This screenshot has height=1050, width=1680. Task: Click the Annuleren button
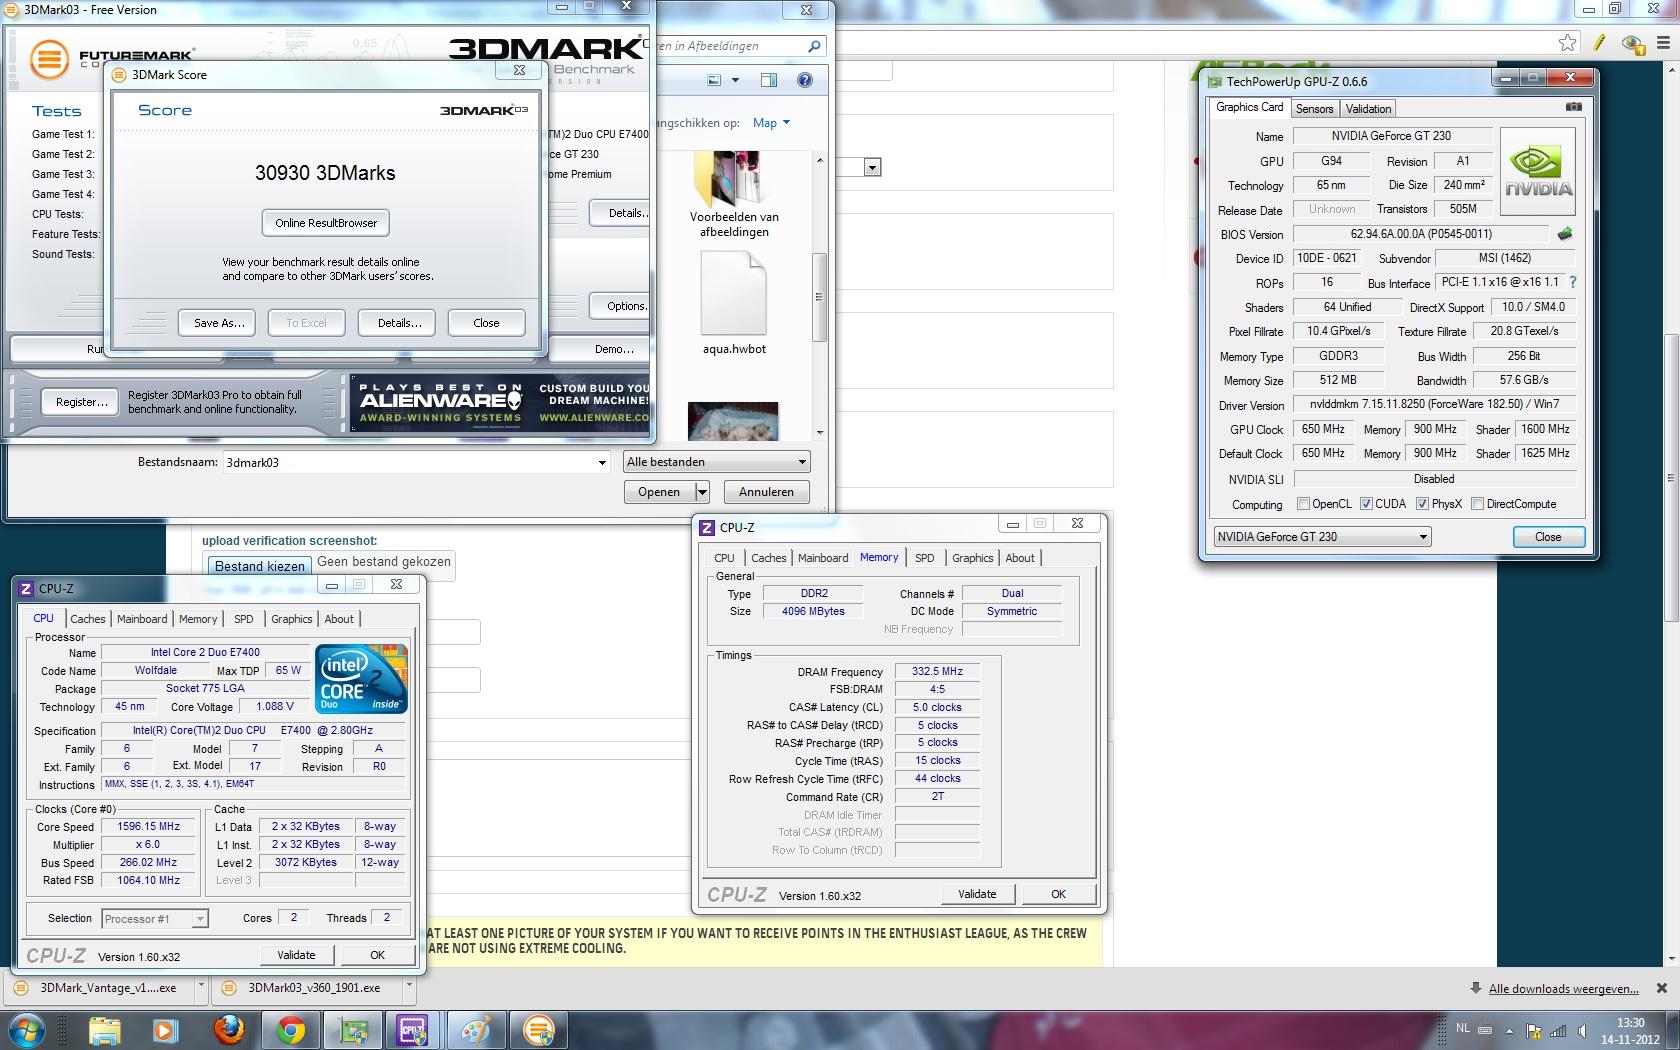tap(766, 491)
